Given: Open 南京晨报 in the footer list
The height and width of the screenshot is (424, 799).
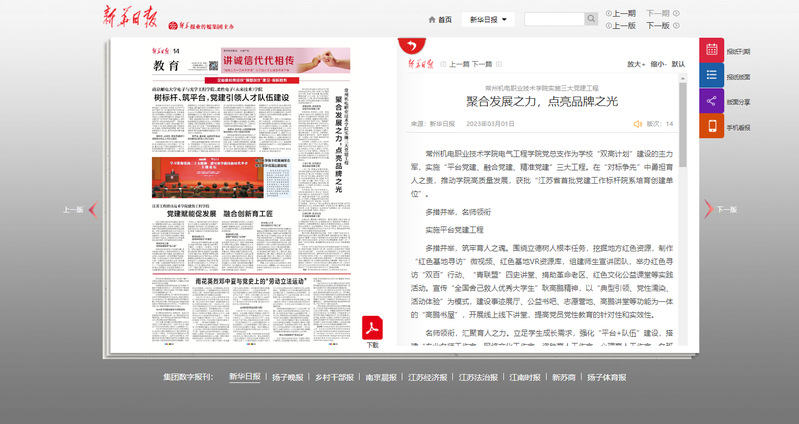Looking at the screenshot, I should (x=381, y=378).
